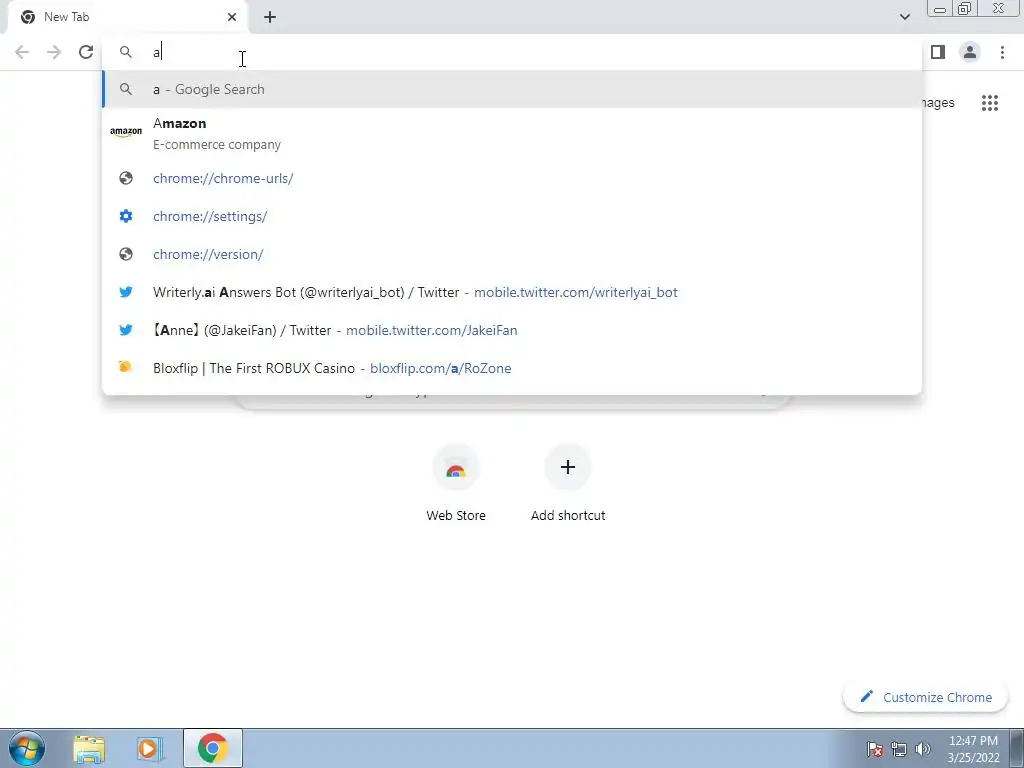Choose the 'a - Google Search' suggestion
This screenshot has width=1024, height=768.
click(512, 89)
